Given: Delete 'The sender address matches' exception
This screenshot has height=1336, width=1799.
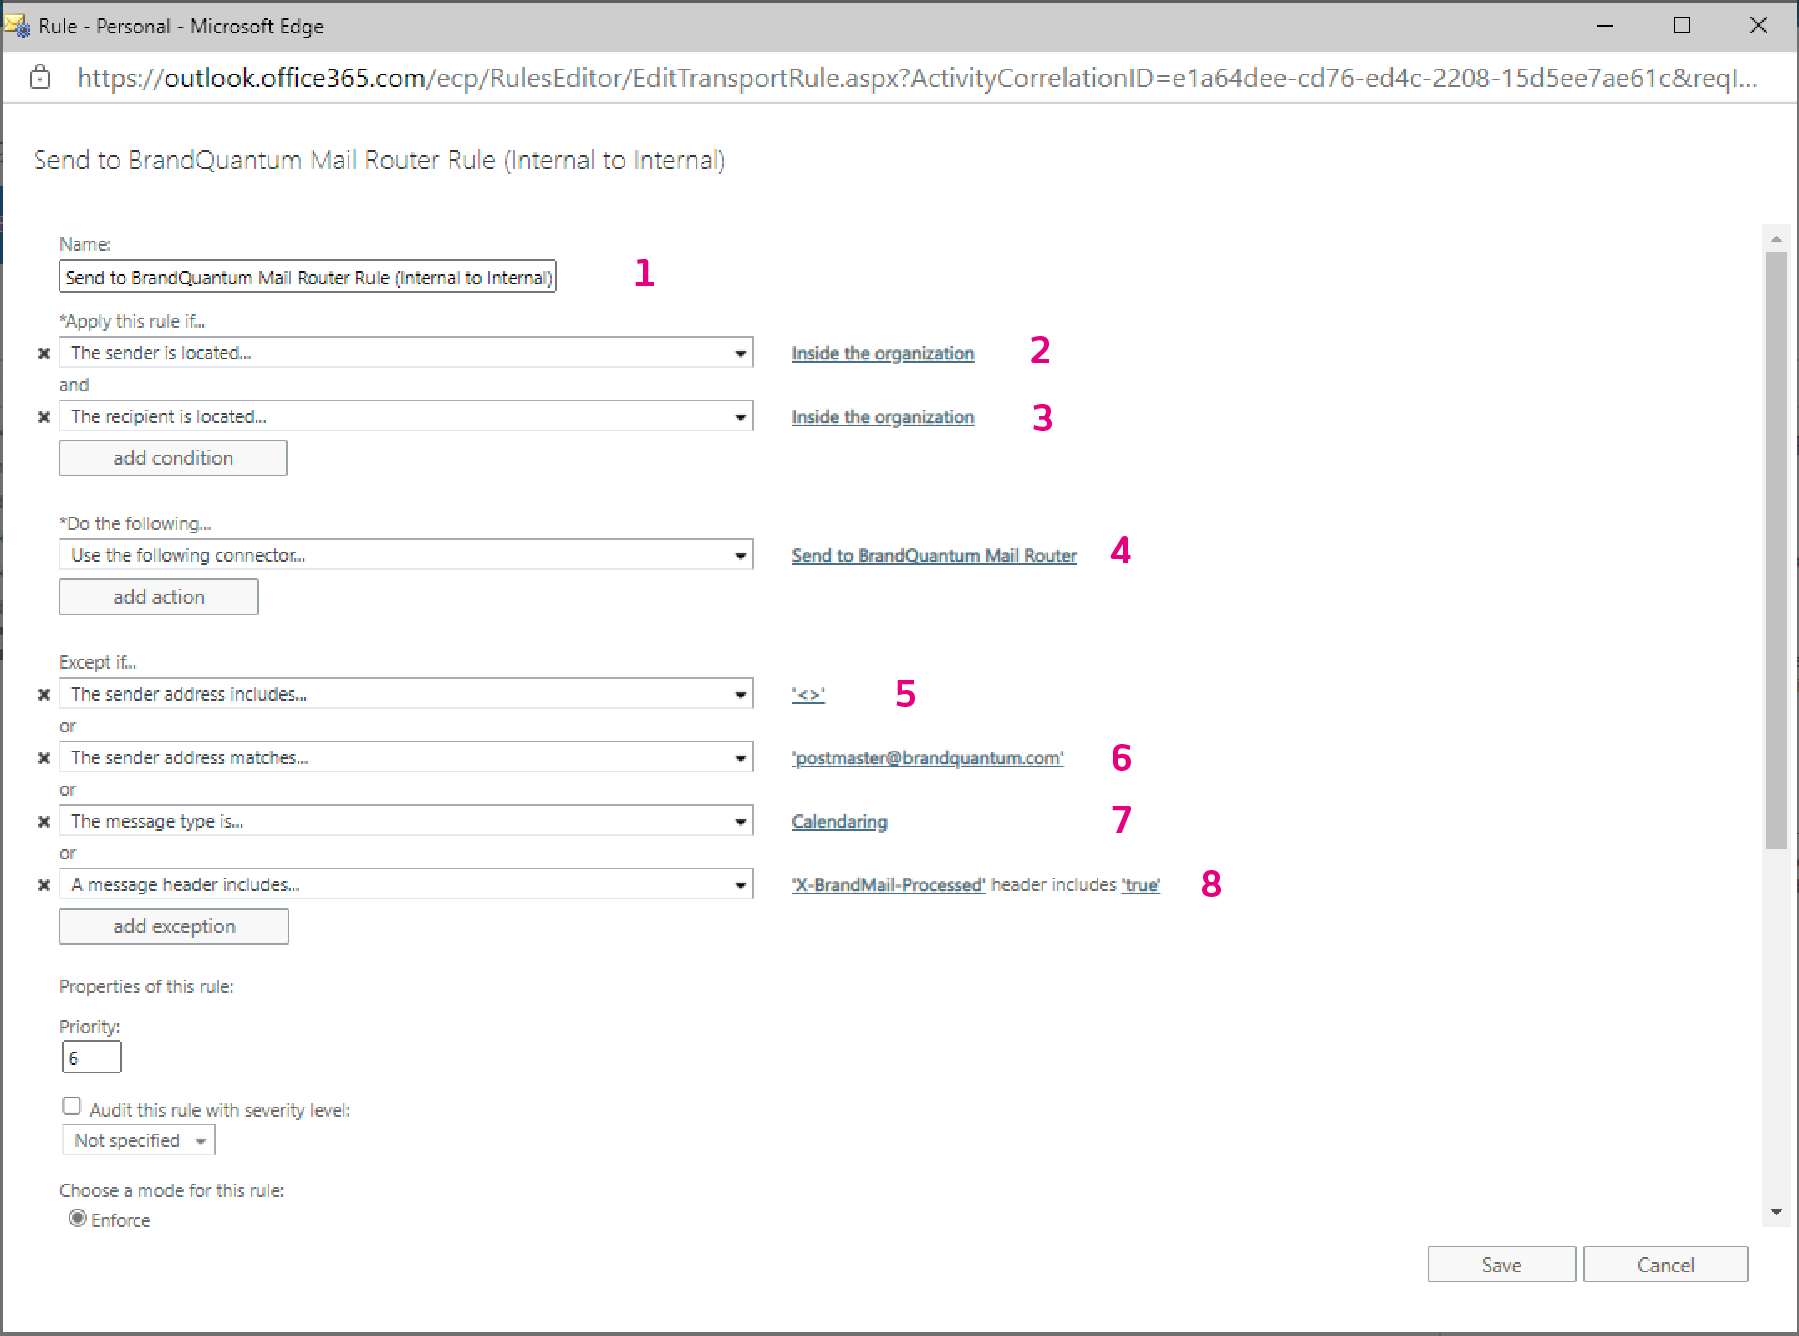Looking at the screenshot, I should (x=44, y=758).
